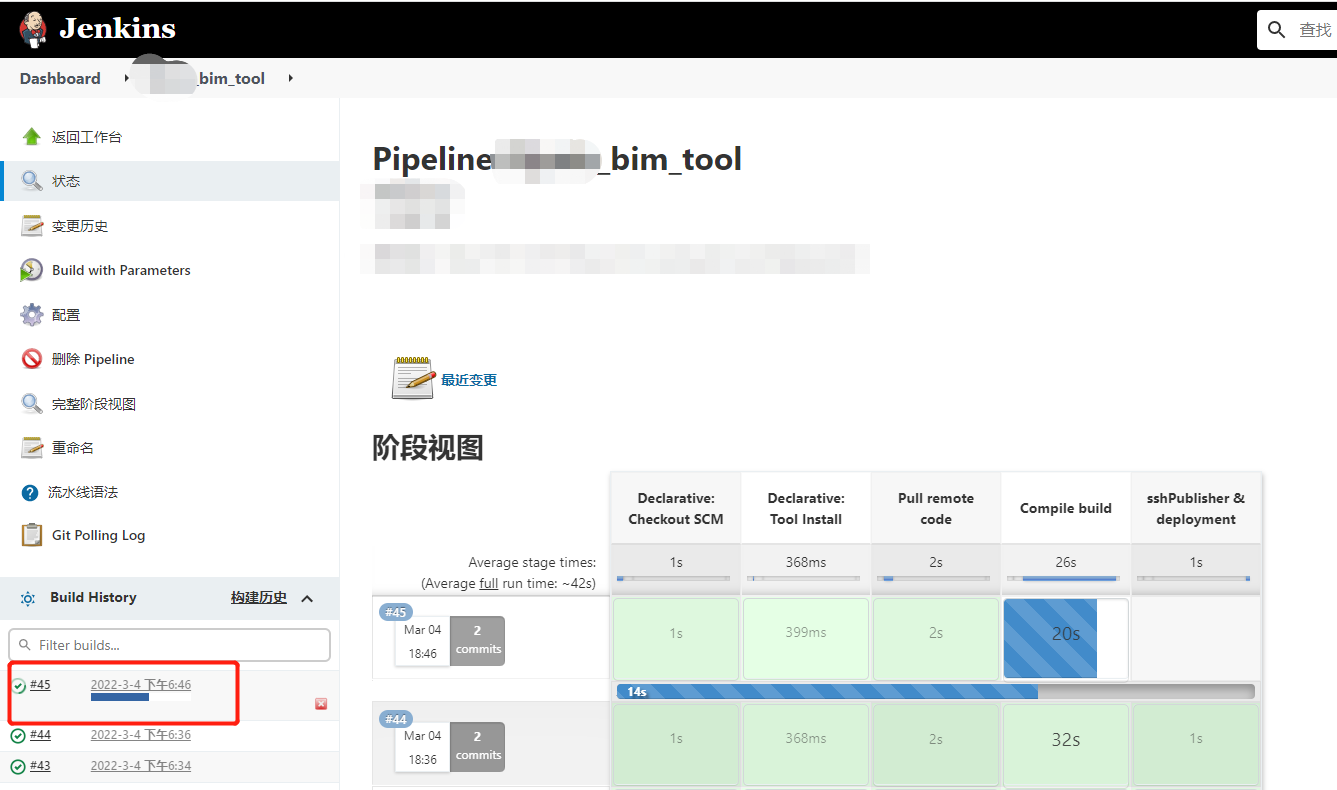Focus the Filter builds input field
The height and width of the screenshot is (790, 1337).
170,645
